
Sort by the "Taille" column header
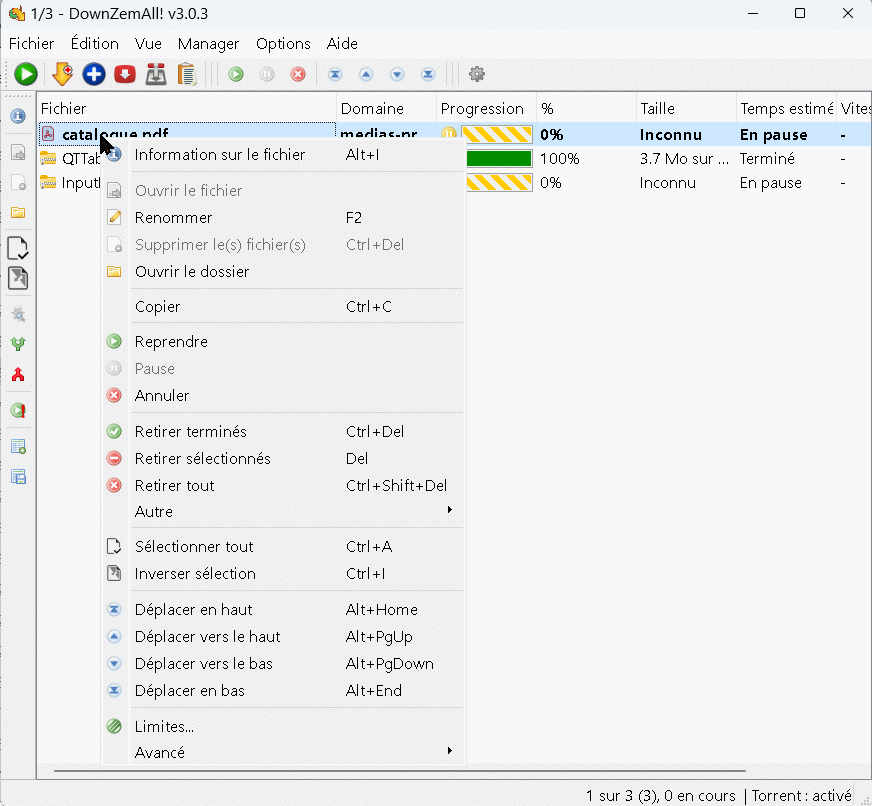click(686, 108)
